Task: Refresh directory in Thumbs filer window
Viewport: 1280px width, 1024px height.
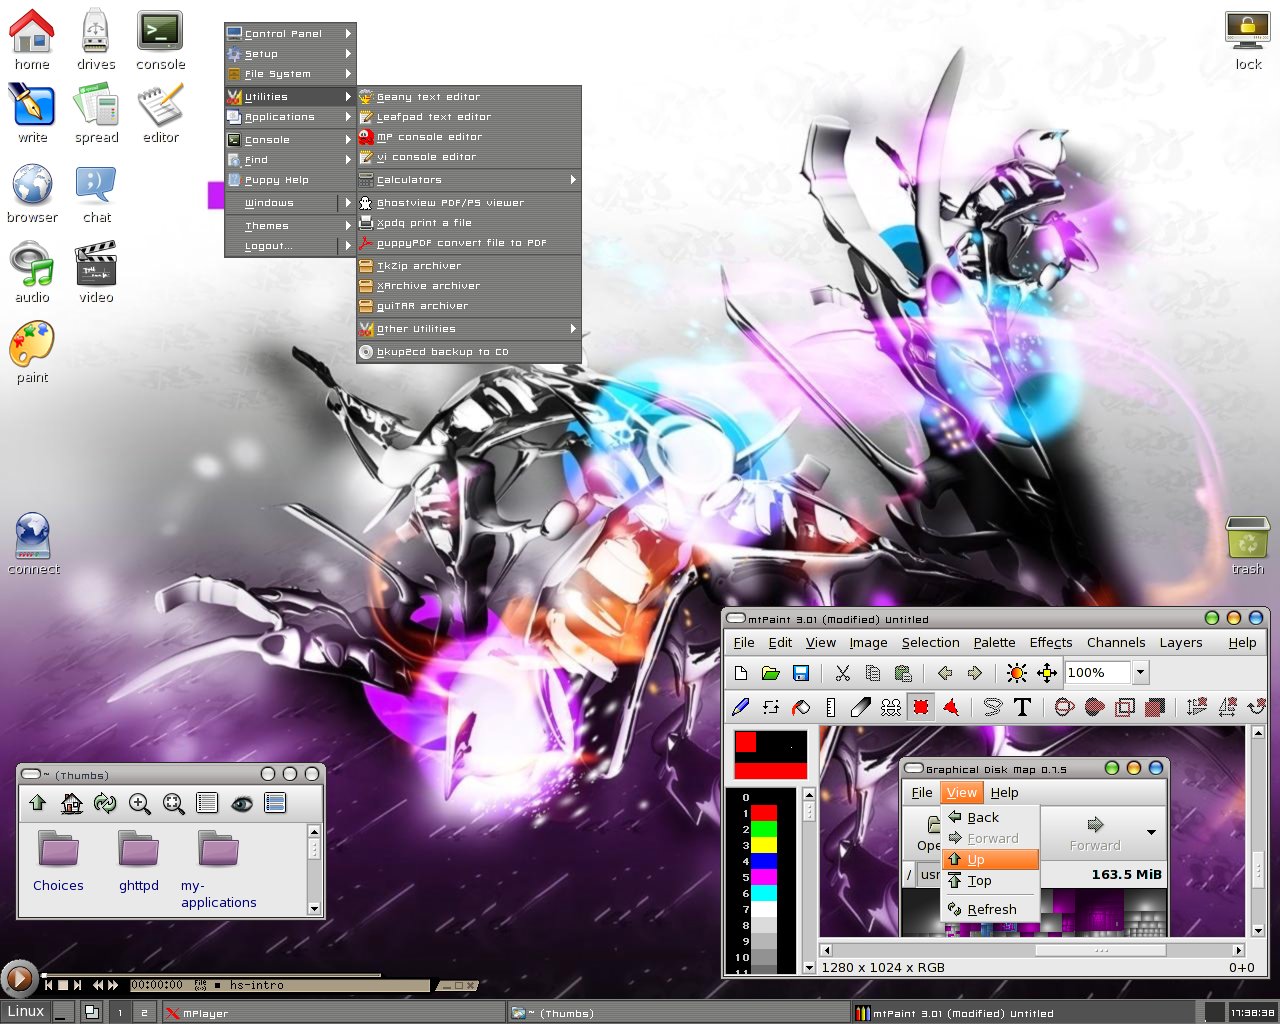Action: tap(105, 803)
